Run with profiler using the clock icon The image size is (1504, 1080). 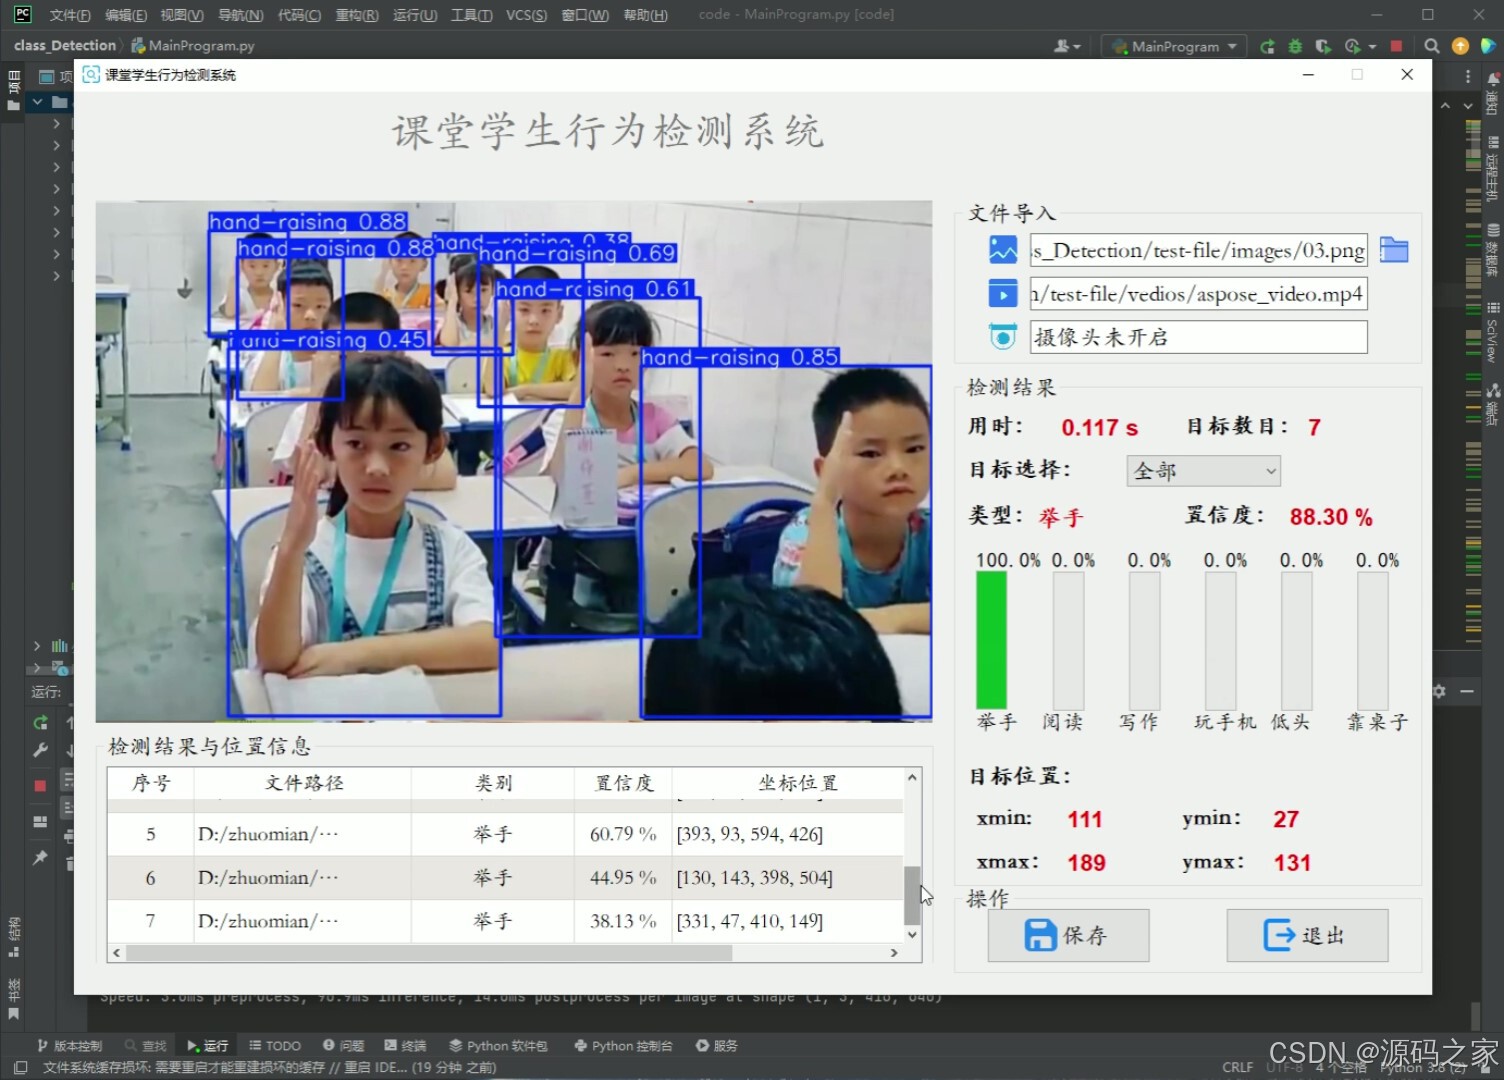(1352, 46)
